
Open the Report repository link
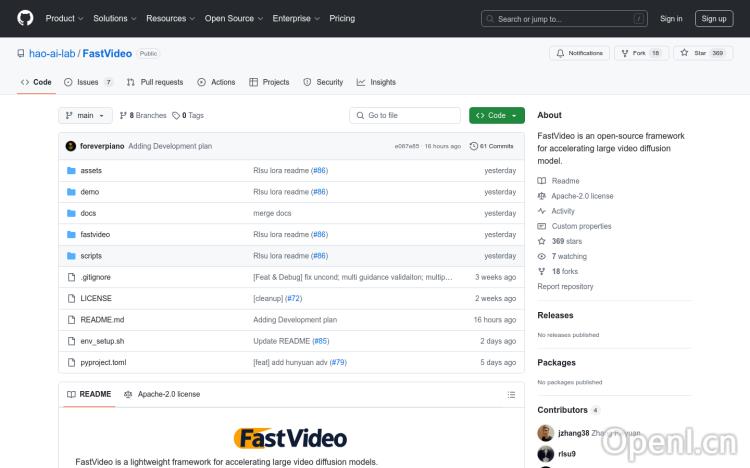coord(565,286)
